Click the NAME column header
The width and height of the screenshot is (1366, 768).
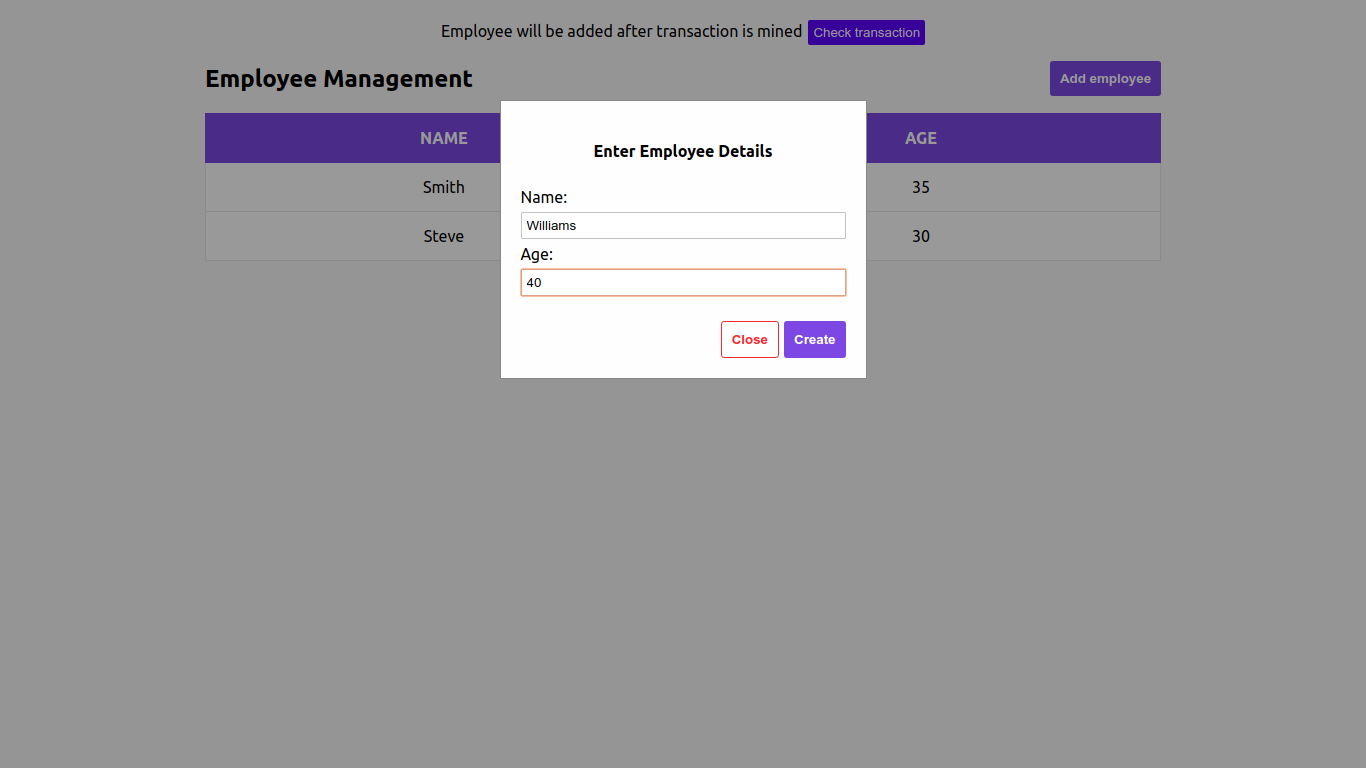[444, 138]
